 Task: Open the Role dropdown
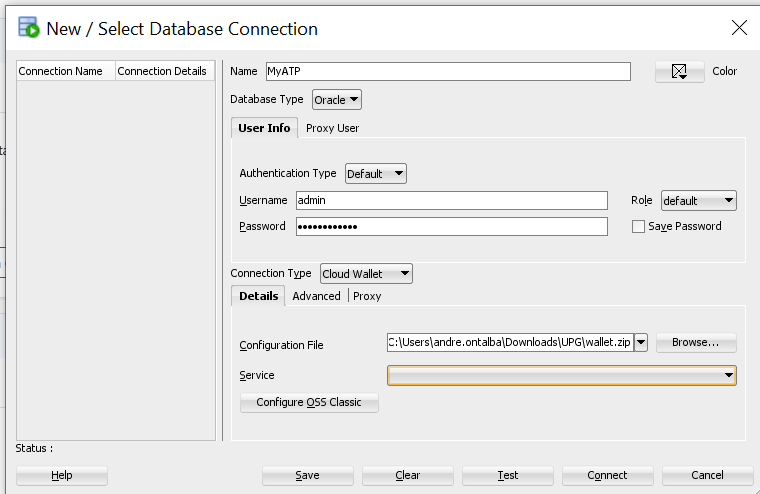pyautogui.click(x=698, y=201)
